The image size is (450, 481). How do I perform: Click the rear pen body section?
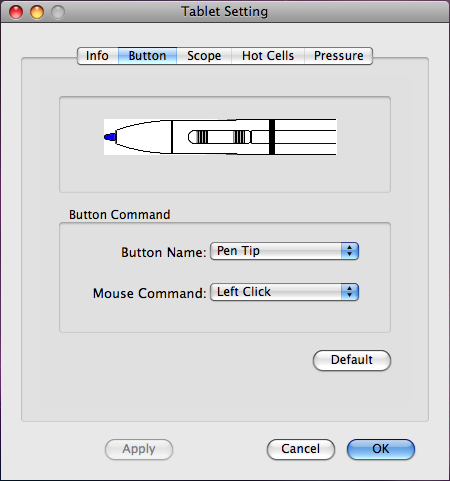306,137
